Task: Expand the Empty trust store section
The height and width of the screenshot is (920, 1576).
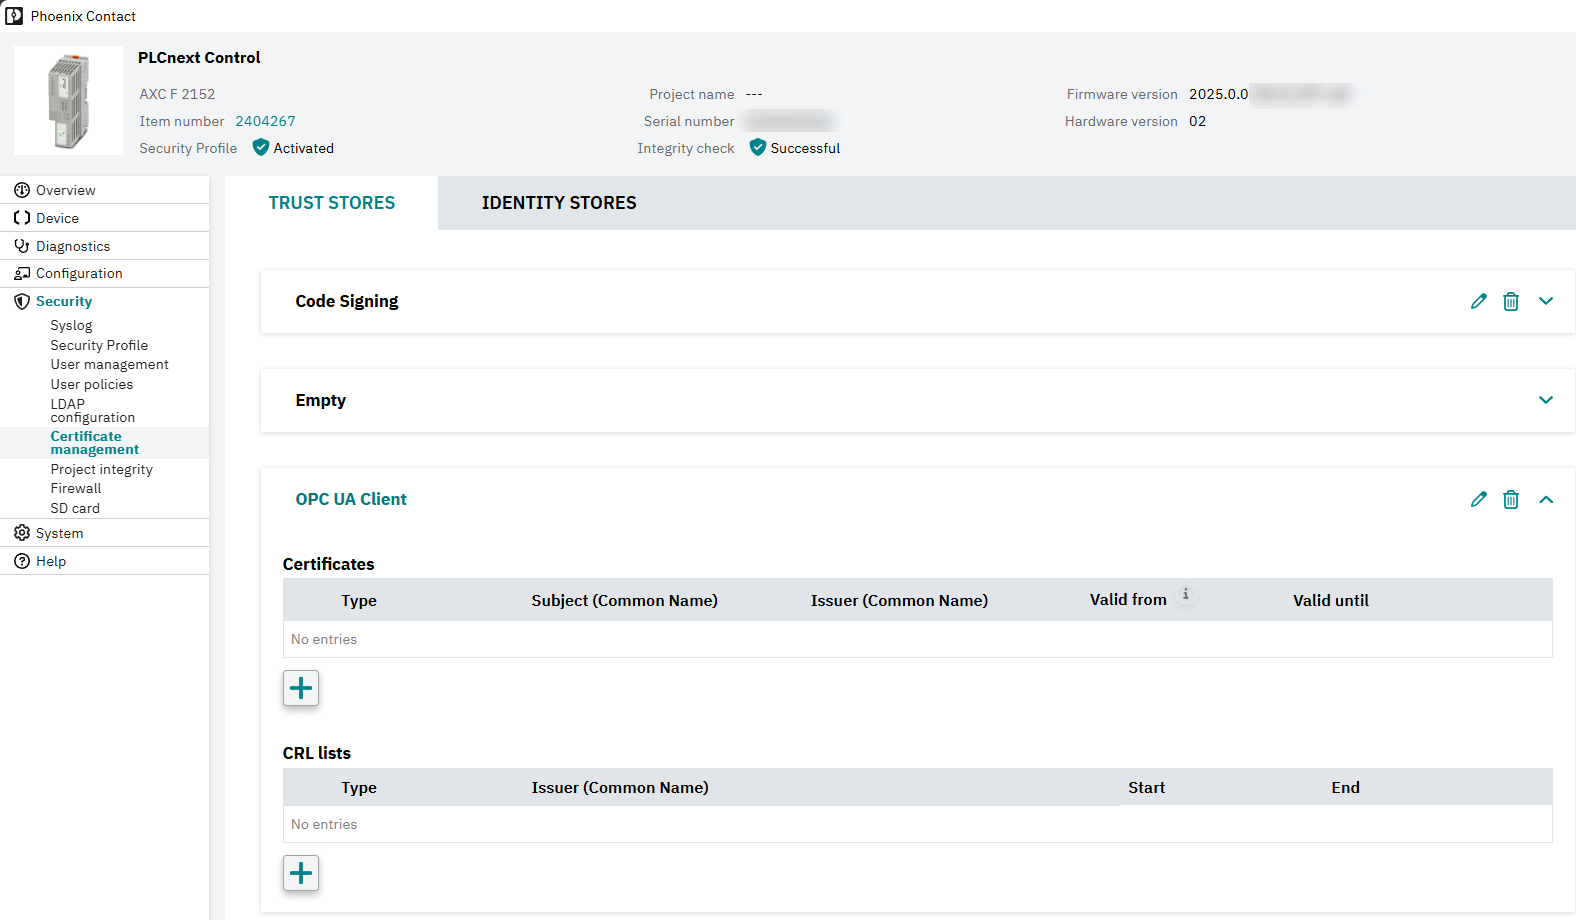Action: [x=1546, y=400]
